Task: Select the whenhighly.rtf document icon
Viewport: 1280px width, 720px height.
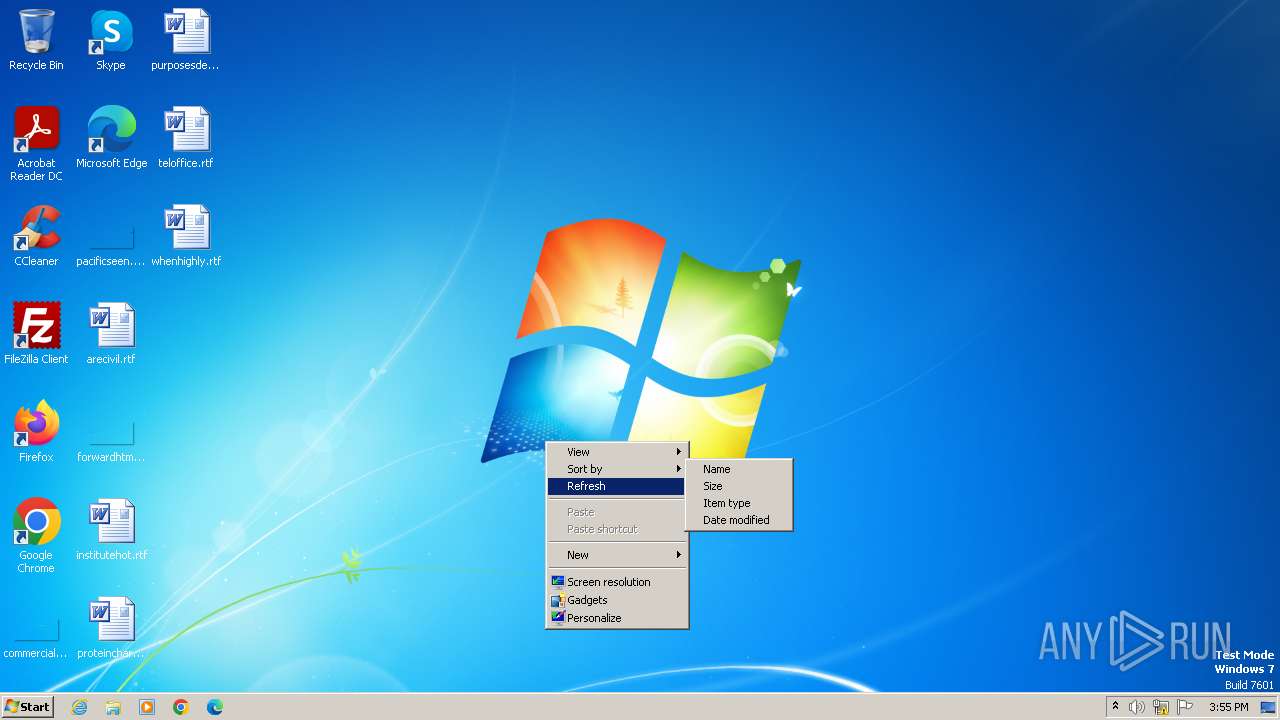Action: (186, 236)
